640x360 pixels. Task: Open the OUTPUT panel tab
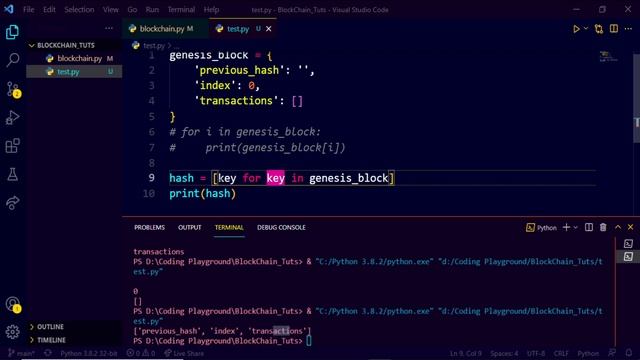[x=189, y=227]
